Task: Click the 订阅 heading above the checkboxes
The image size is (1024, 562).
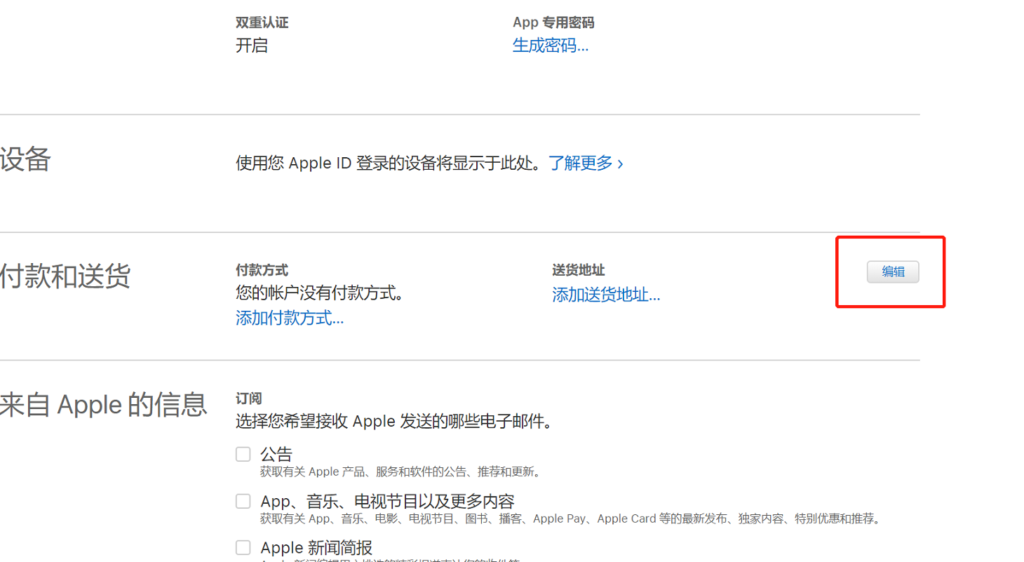Action: click(248, 398)
